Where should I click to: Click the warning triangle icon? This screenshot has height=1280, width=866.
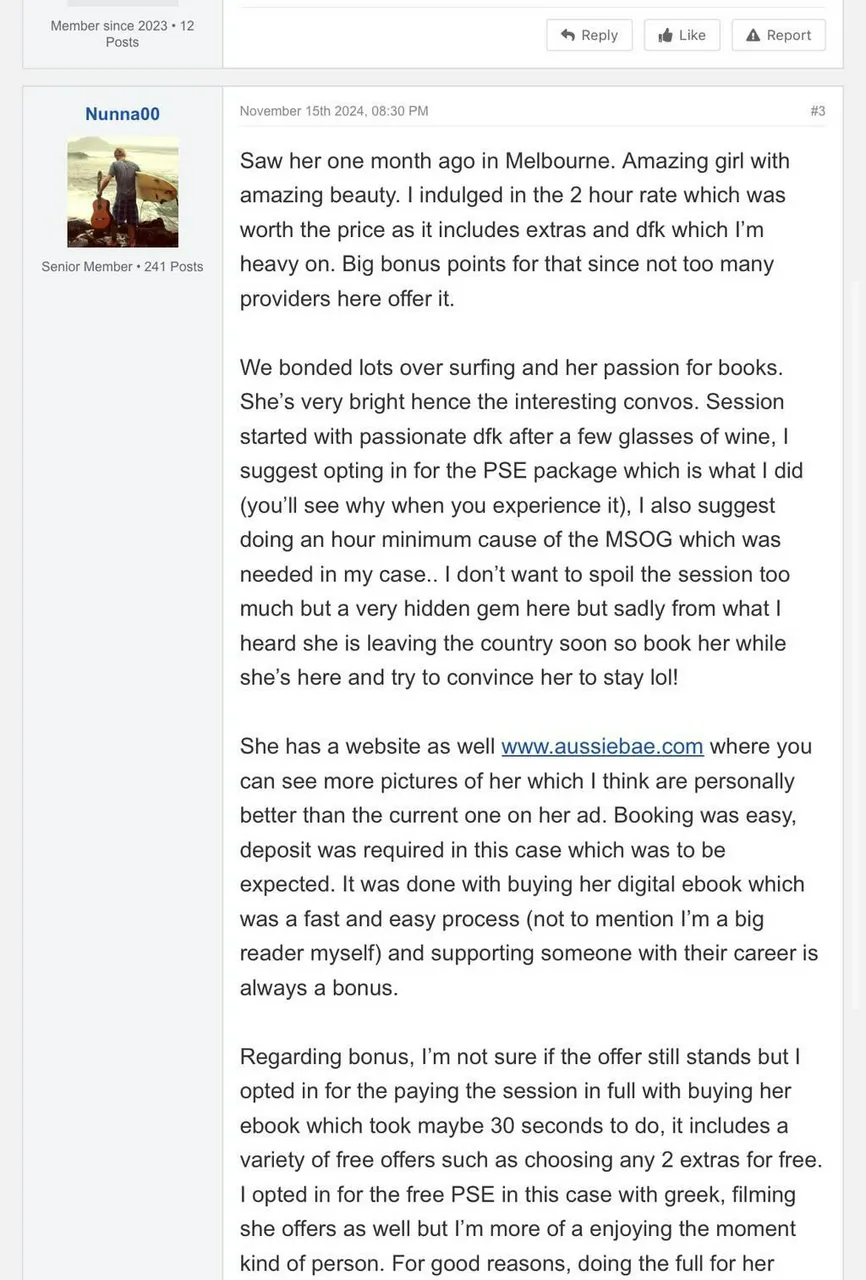coord(753,35)
